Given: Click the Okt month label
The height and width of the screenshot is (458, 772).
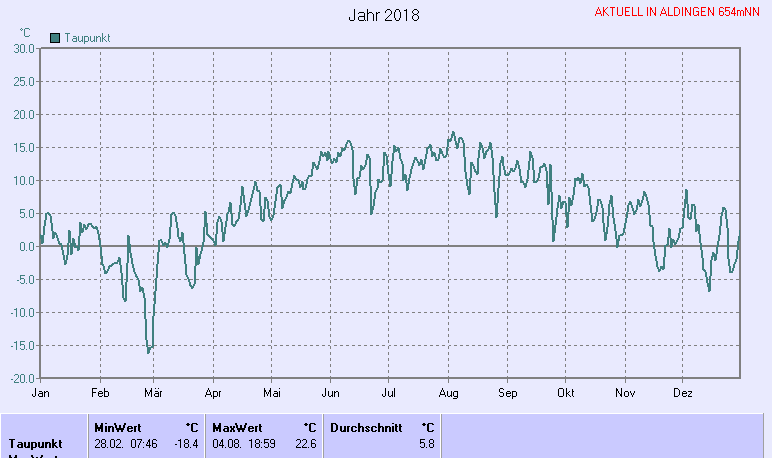Looking at the screenshot, I should [566, 393].
